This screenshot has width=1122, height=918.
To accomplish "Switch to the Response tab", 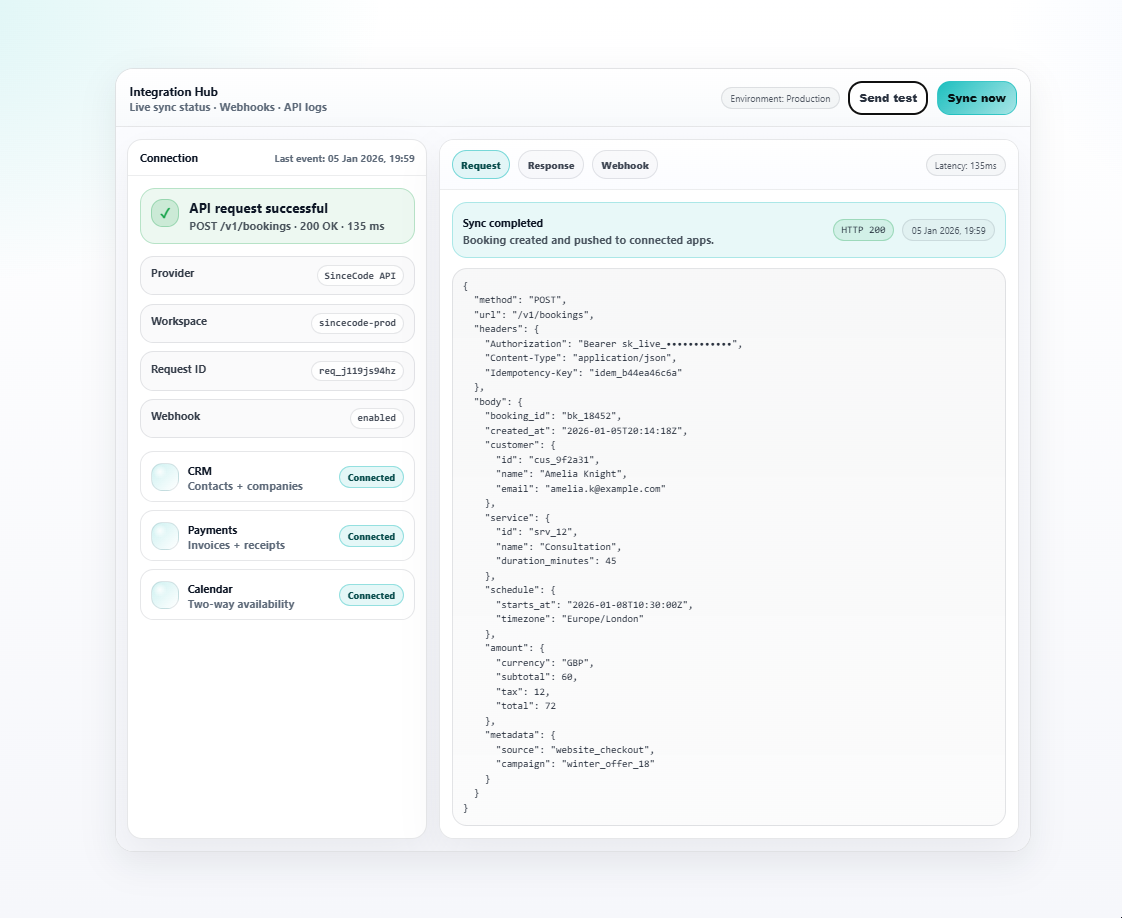I will tap(551, 165).
